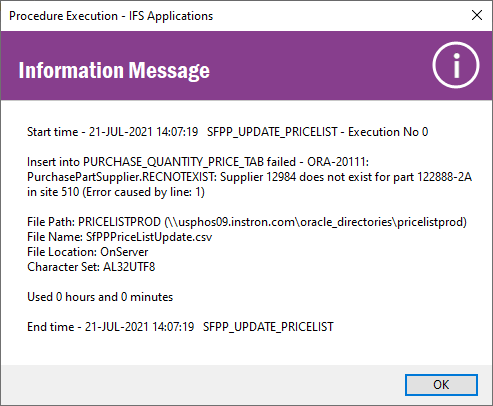The image size is (493, 406).
Task: Click the Supplier 12984 error text
Action: [x=258, y=177]
